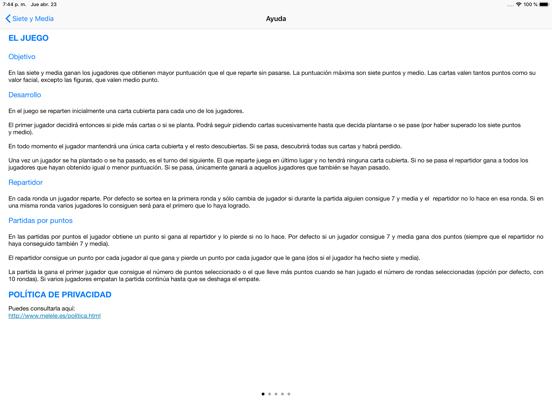Image resolution: width=552 pixels, height=414 pixels.
Task: Click the Objetivo subheading
Action: click(x=22, y=57)
